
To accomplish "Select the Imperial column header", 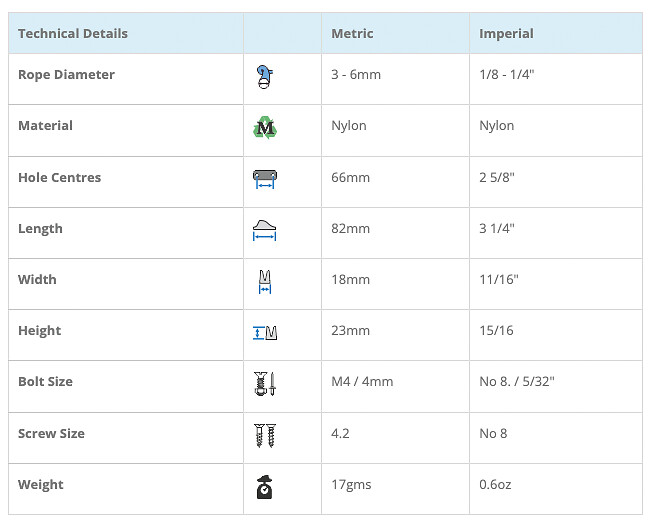I will (506, 33).
